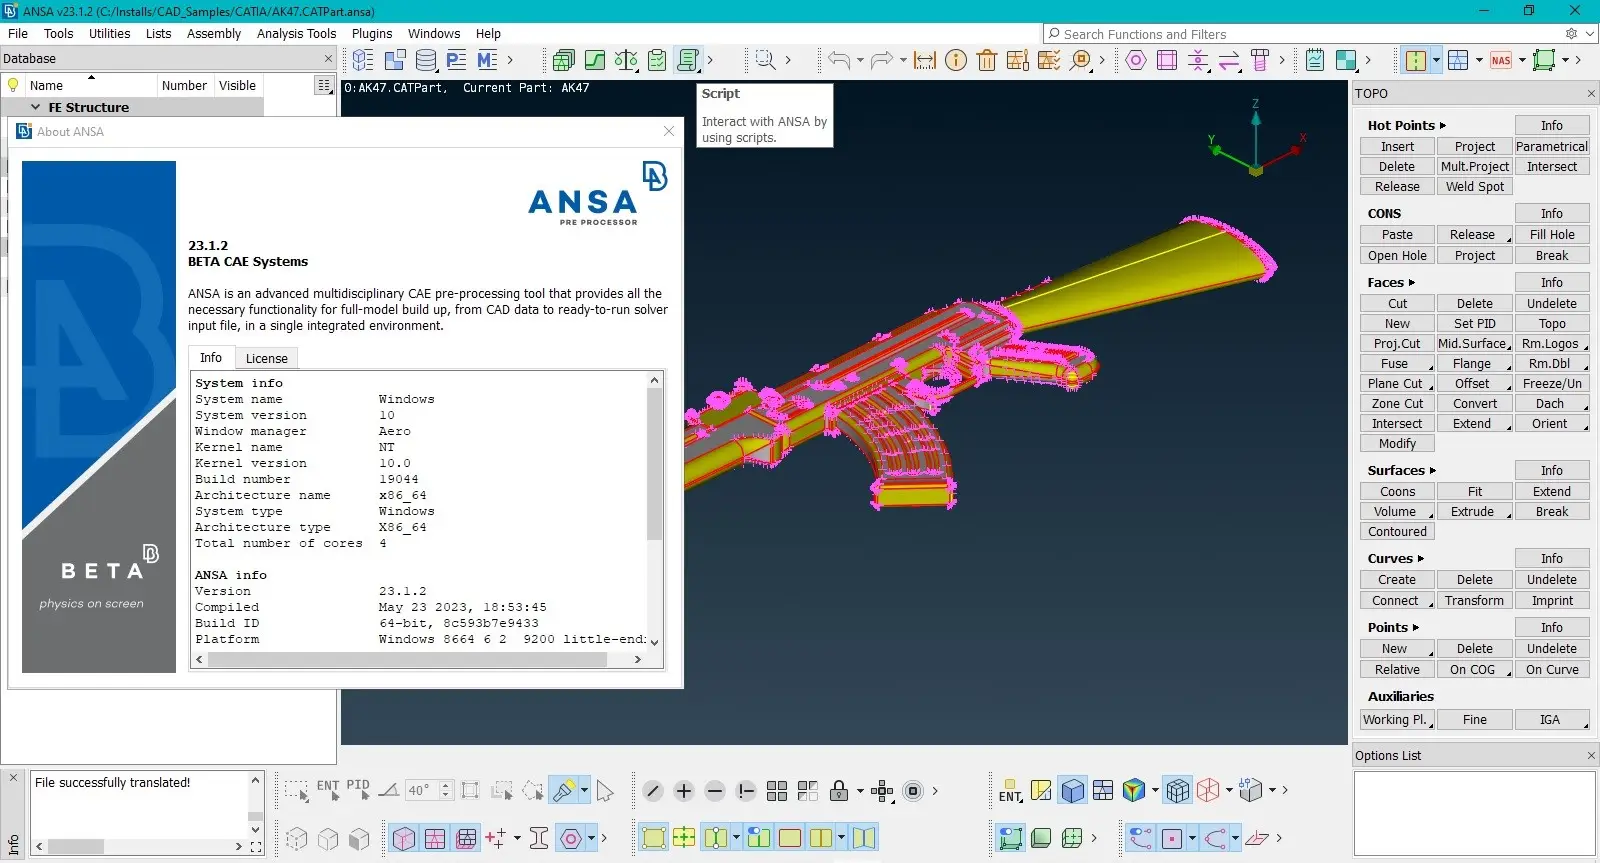
Task: Toggle the yellow face with corner handles button
Action: tap(654, 838)
